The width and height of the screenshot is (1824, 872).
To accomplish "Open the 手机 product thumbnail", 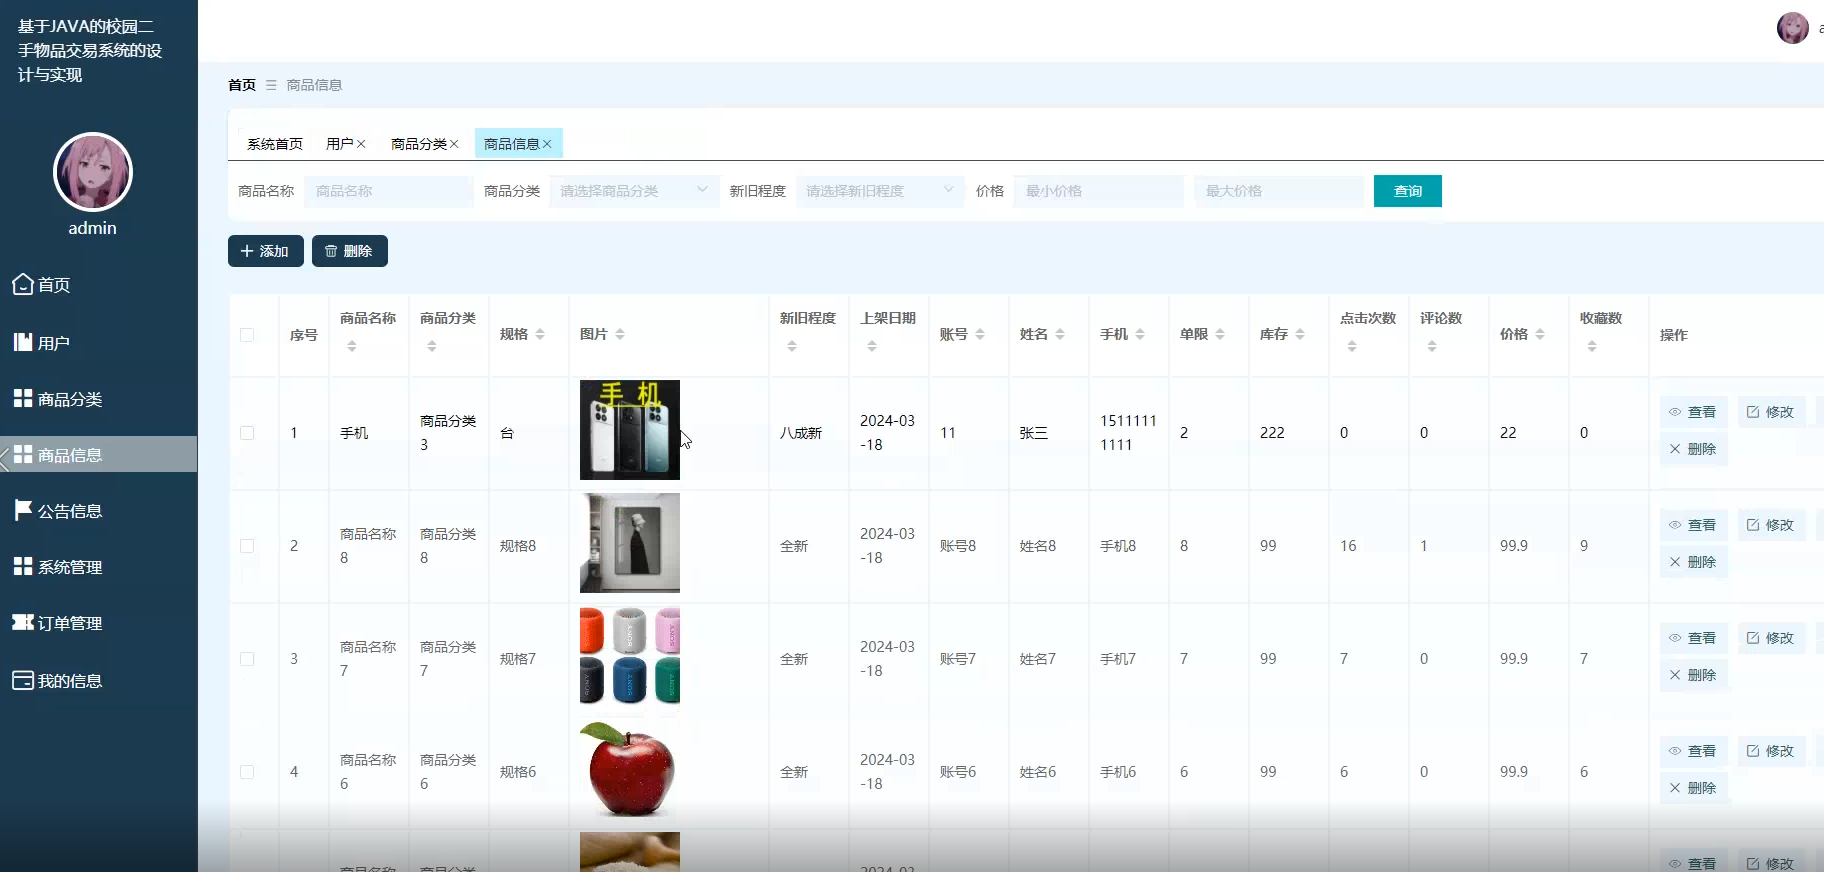I will (630, 430).
